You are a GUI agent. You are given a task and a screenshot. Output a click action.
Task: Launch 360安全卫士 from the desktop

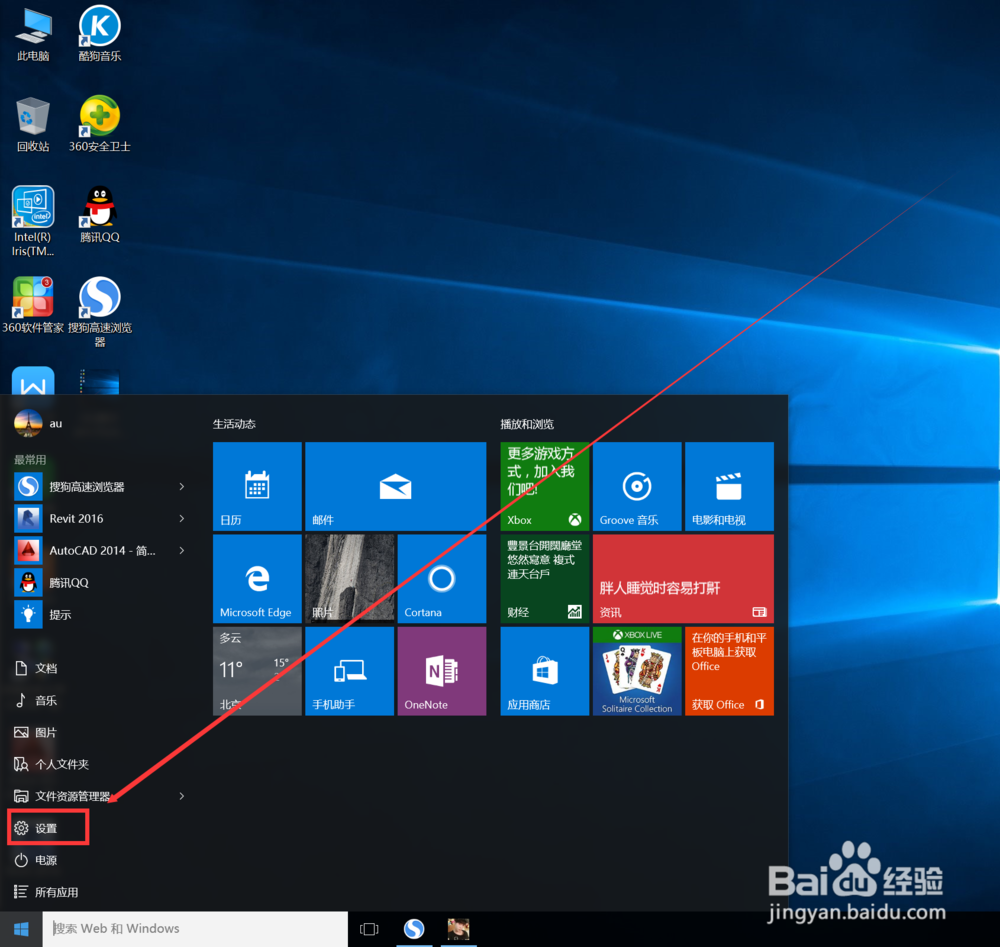click(99, 124)
